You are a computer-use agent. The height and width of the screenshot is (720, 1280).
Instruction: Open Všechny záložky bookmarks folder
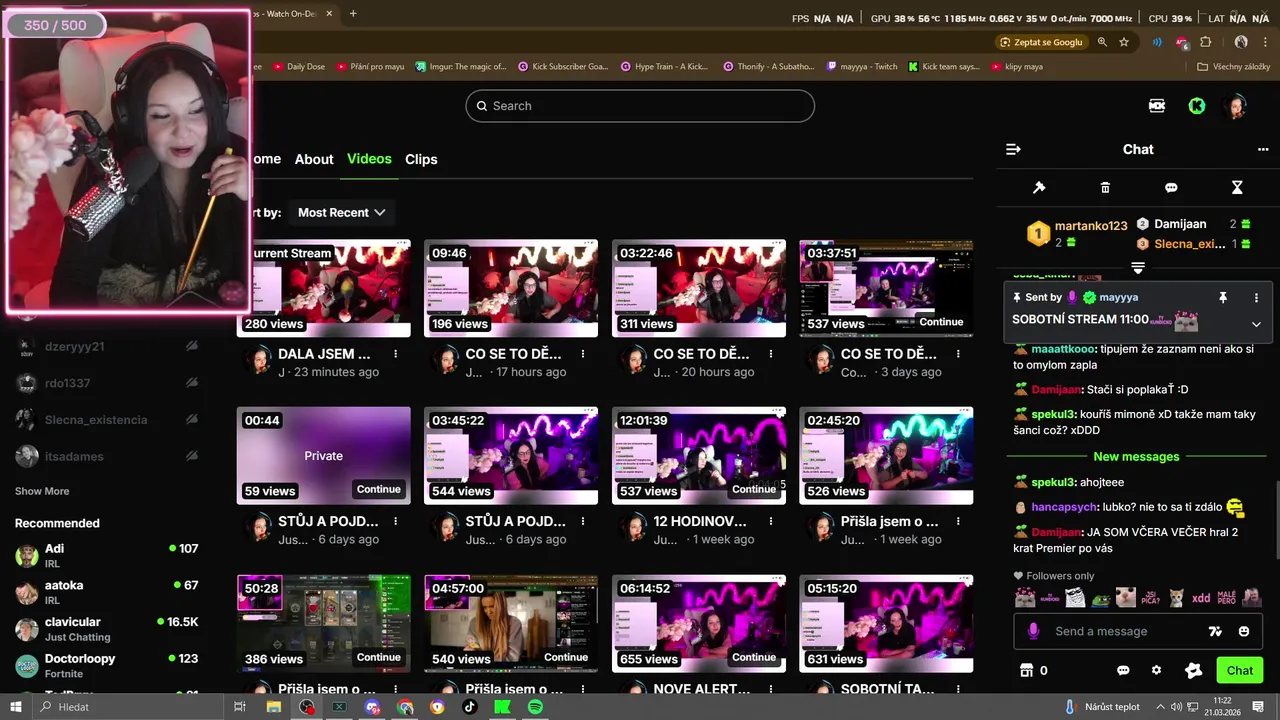pos(1233,67)
